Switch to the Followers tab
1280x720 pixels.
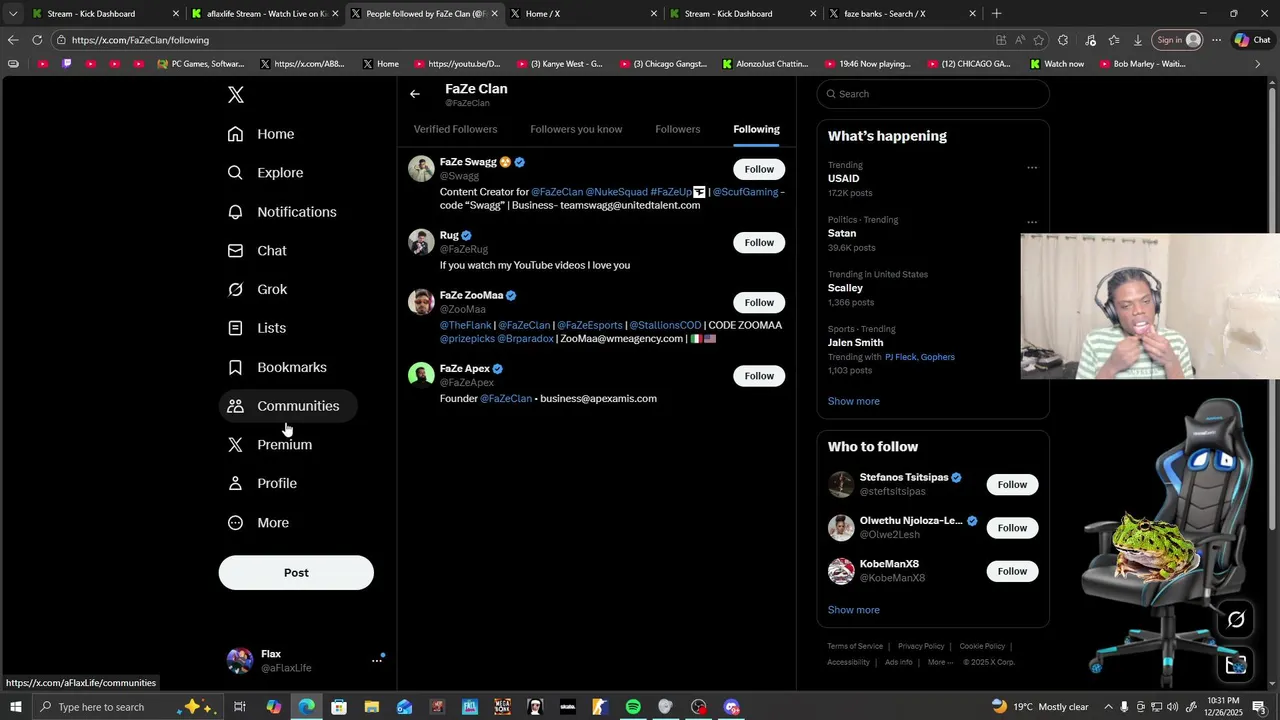click(678, 129)
